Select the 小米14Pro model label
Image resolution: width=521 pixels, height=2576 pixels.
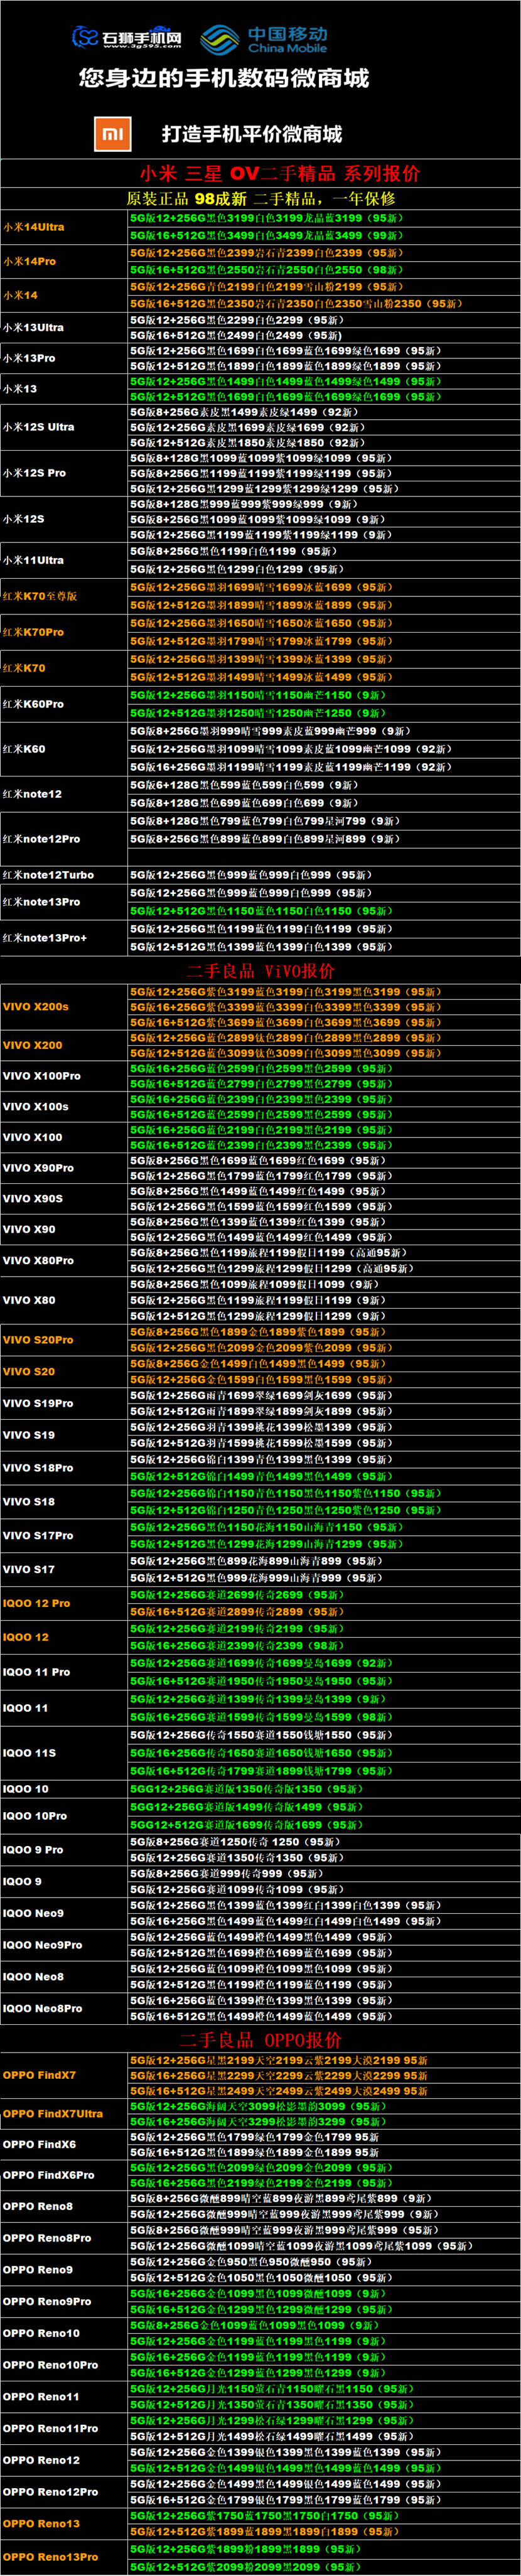pos(29,261)
